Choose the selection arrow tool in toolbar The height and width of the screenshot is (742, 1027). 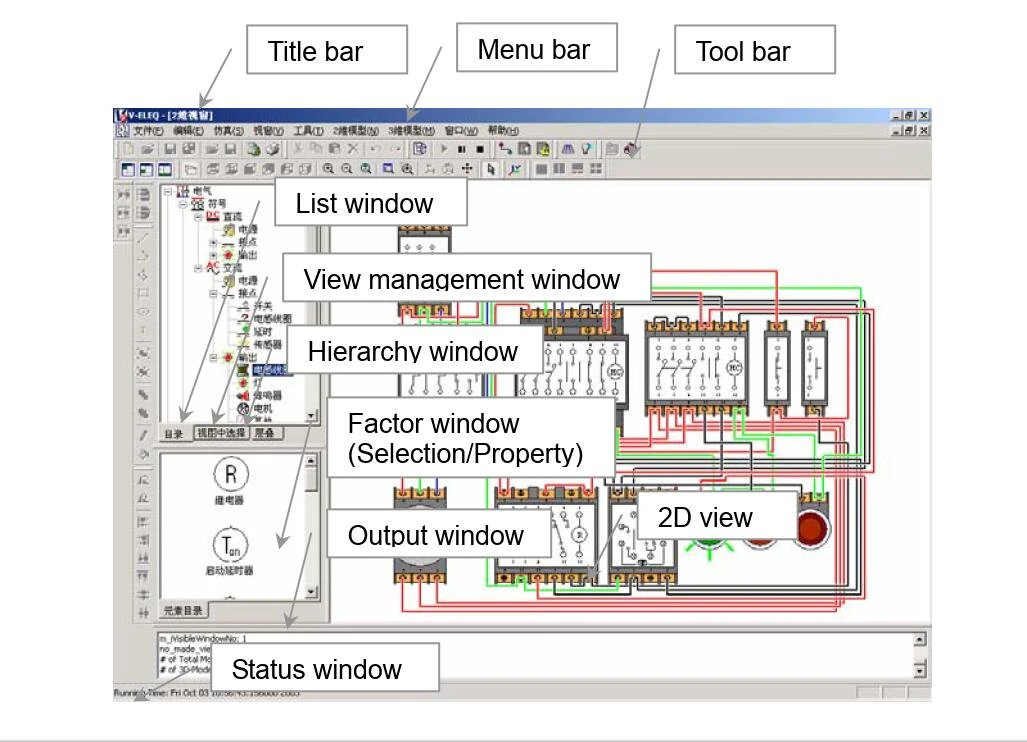[x=489, y=170]
